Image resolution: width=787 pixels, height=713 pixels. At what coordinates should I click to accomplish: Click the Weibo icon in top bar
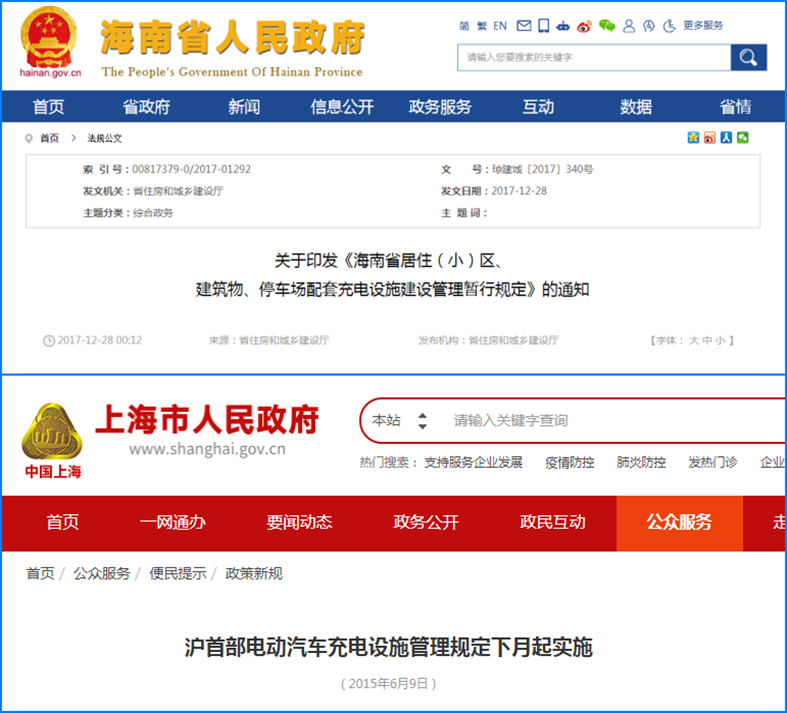click(x=585, y=26)
